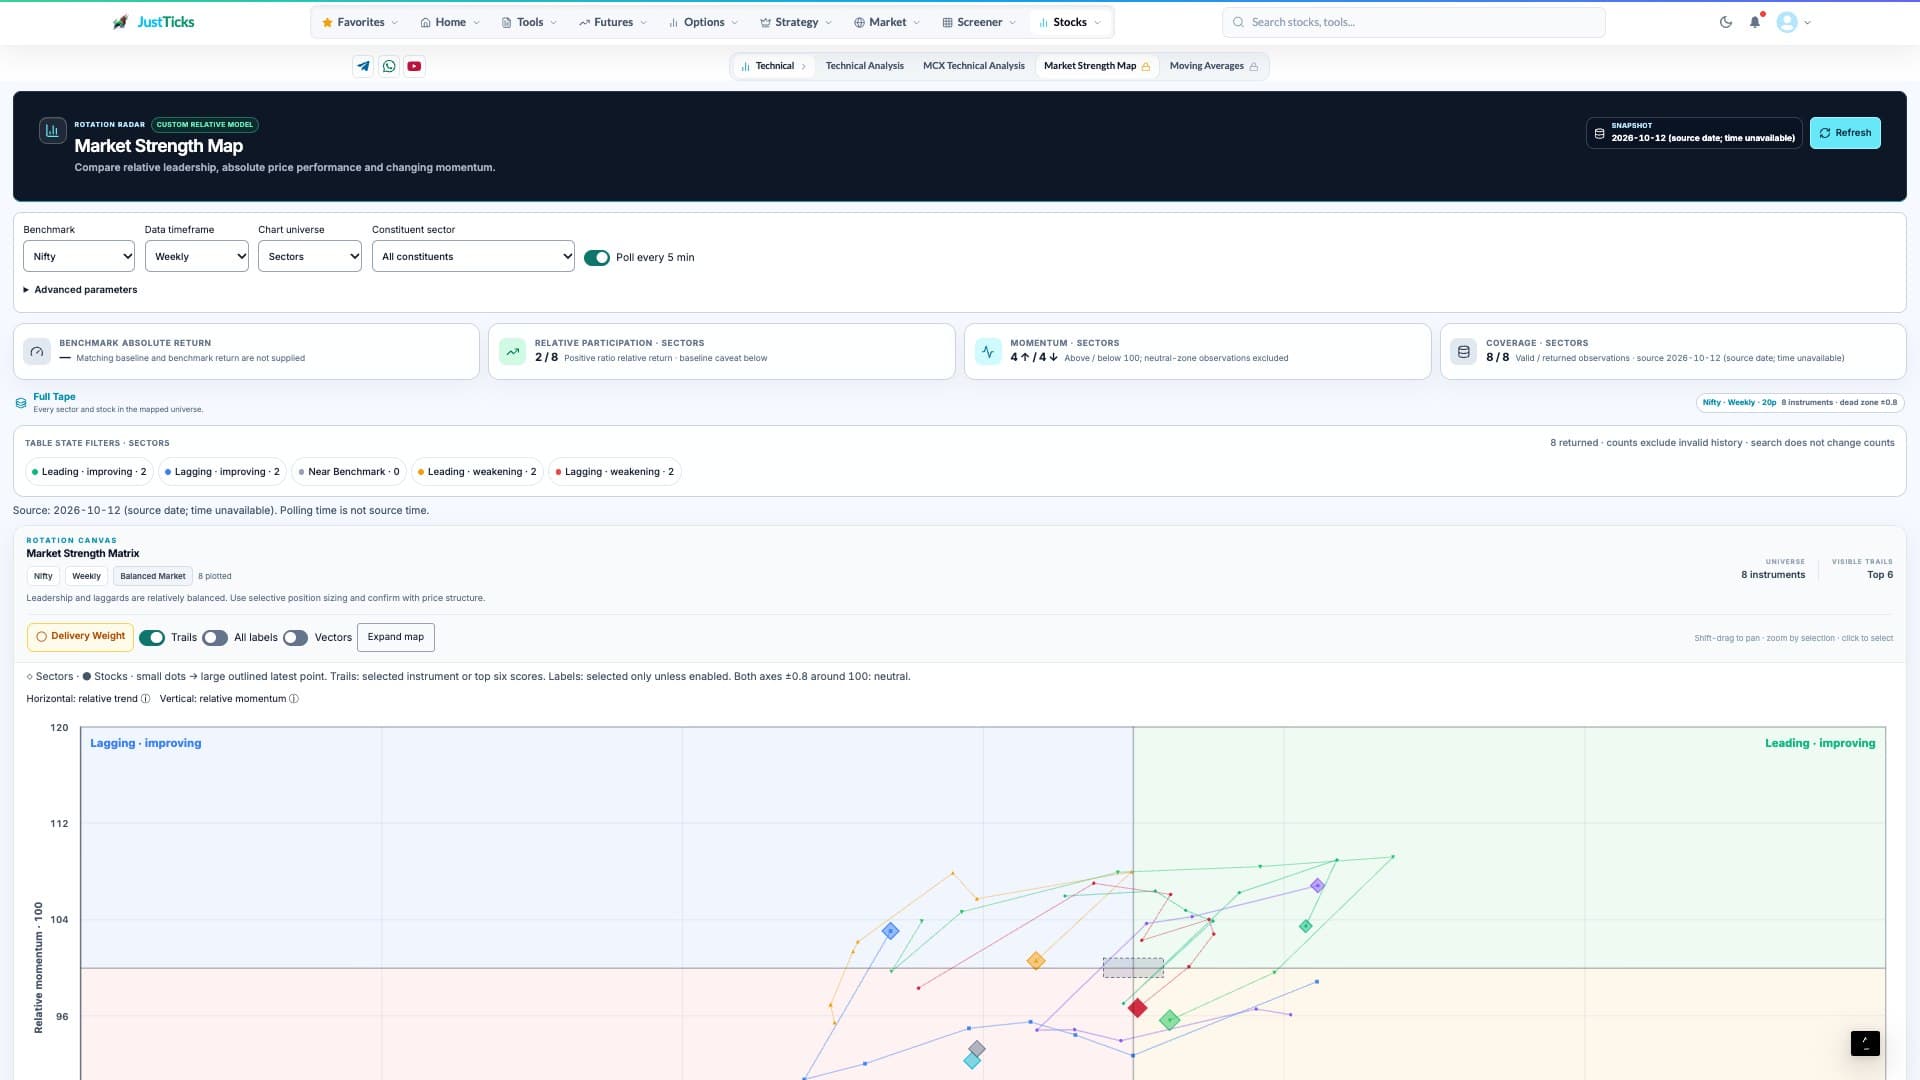Filter by Lagging · weakening chip
The image size is (1920, 1080).
[x=614, y=472]
